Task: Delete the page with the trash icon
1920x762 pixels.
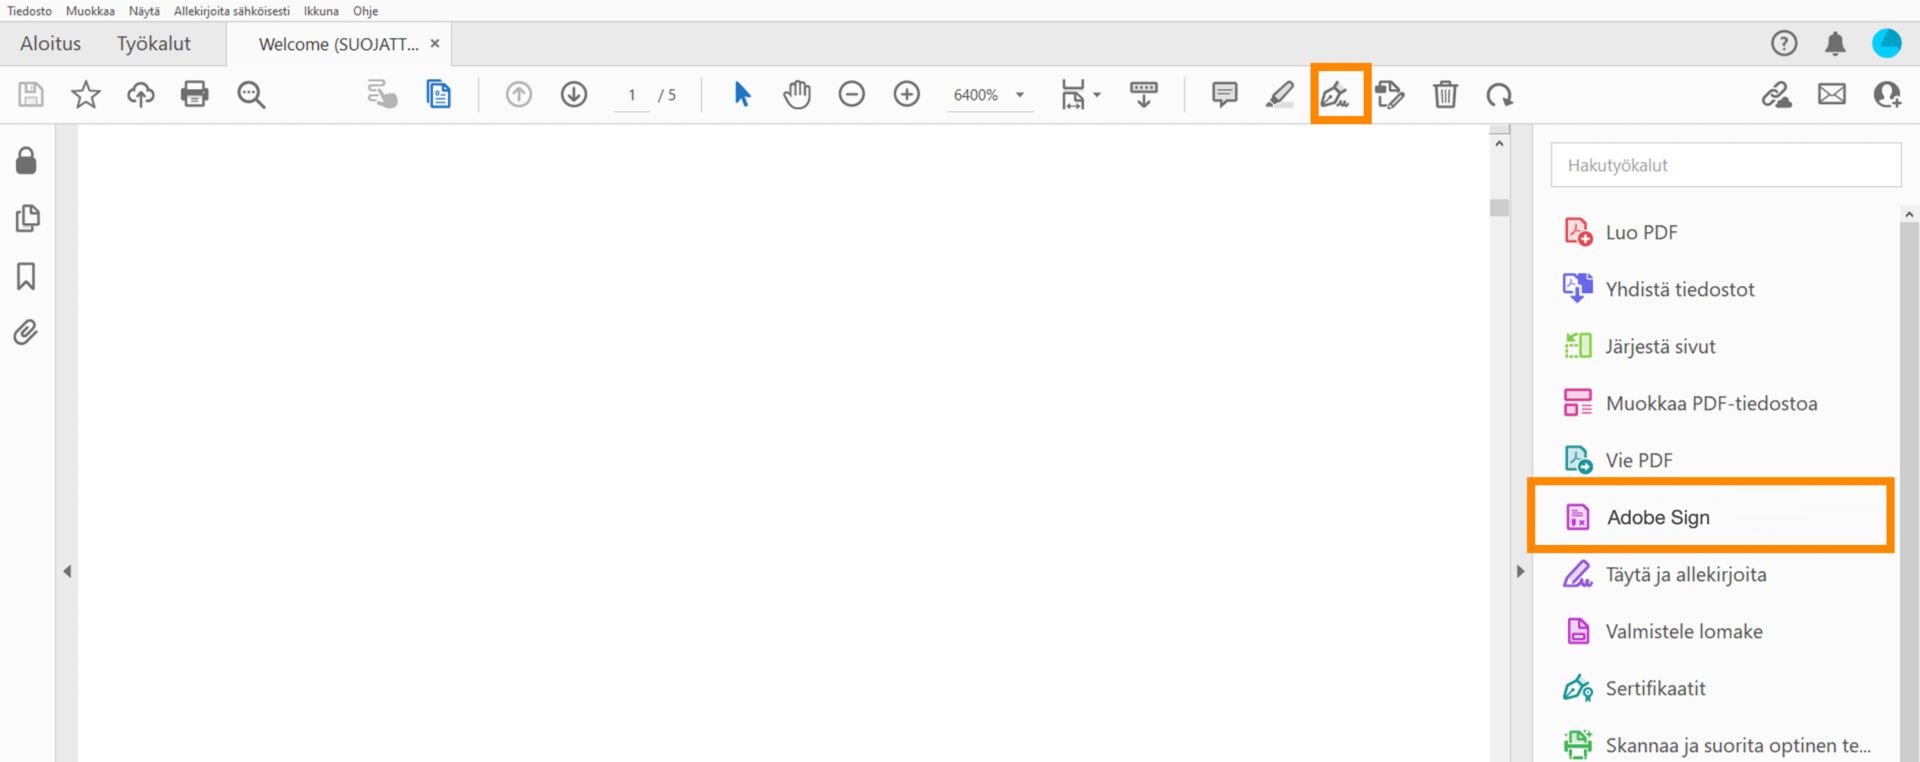Action: tap(1445, 95)
